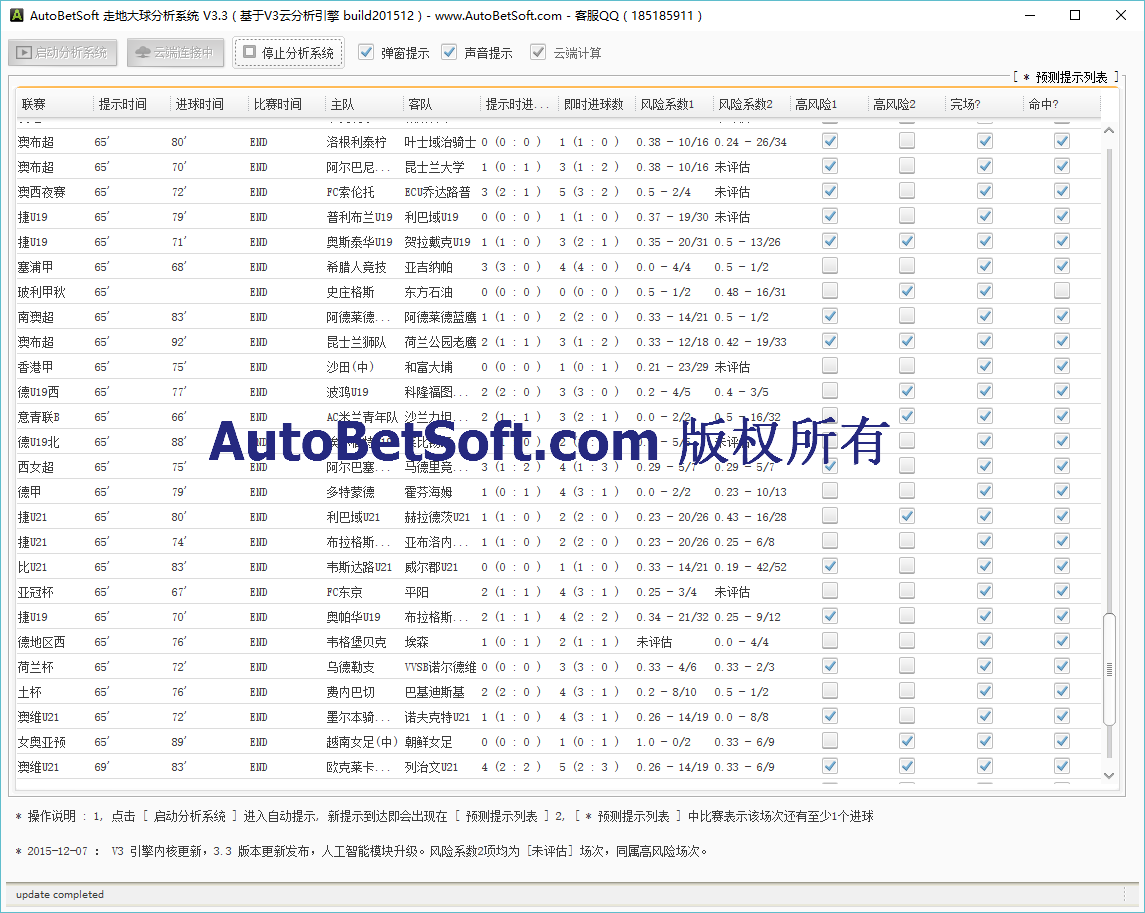Toggle the 云端计算 checkbox
The image size is (1145, 913).
point(538,52)
